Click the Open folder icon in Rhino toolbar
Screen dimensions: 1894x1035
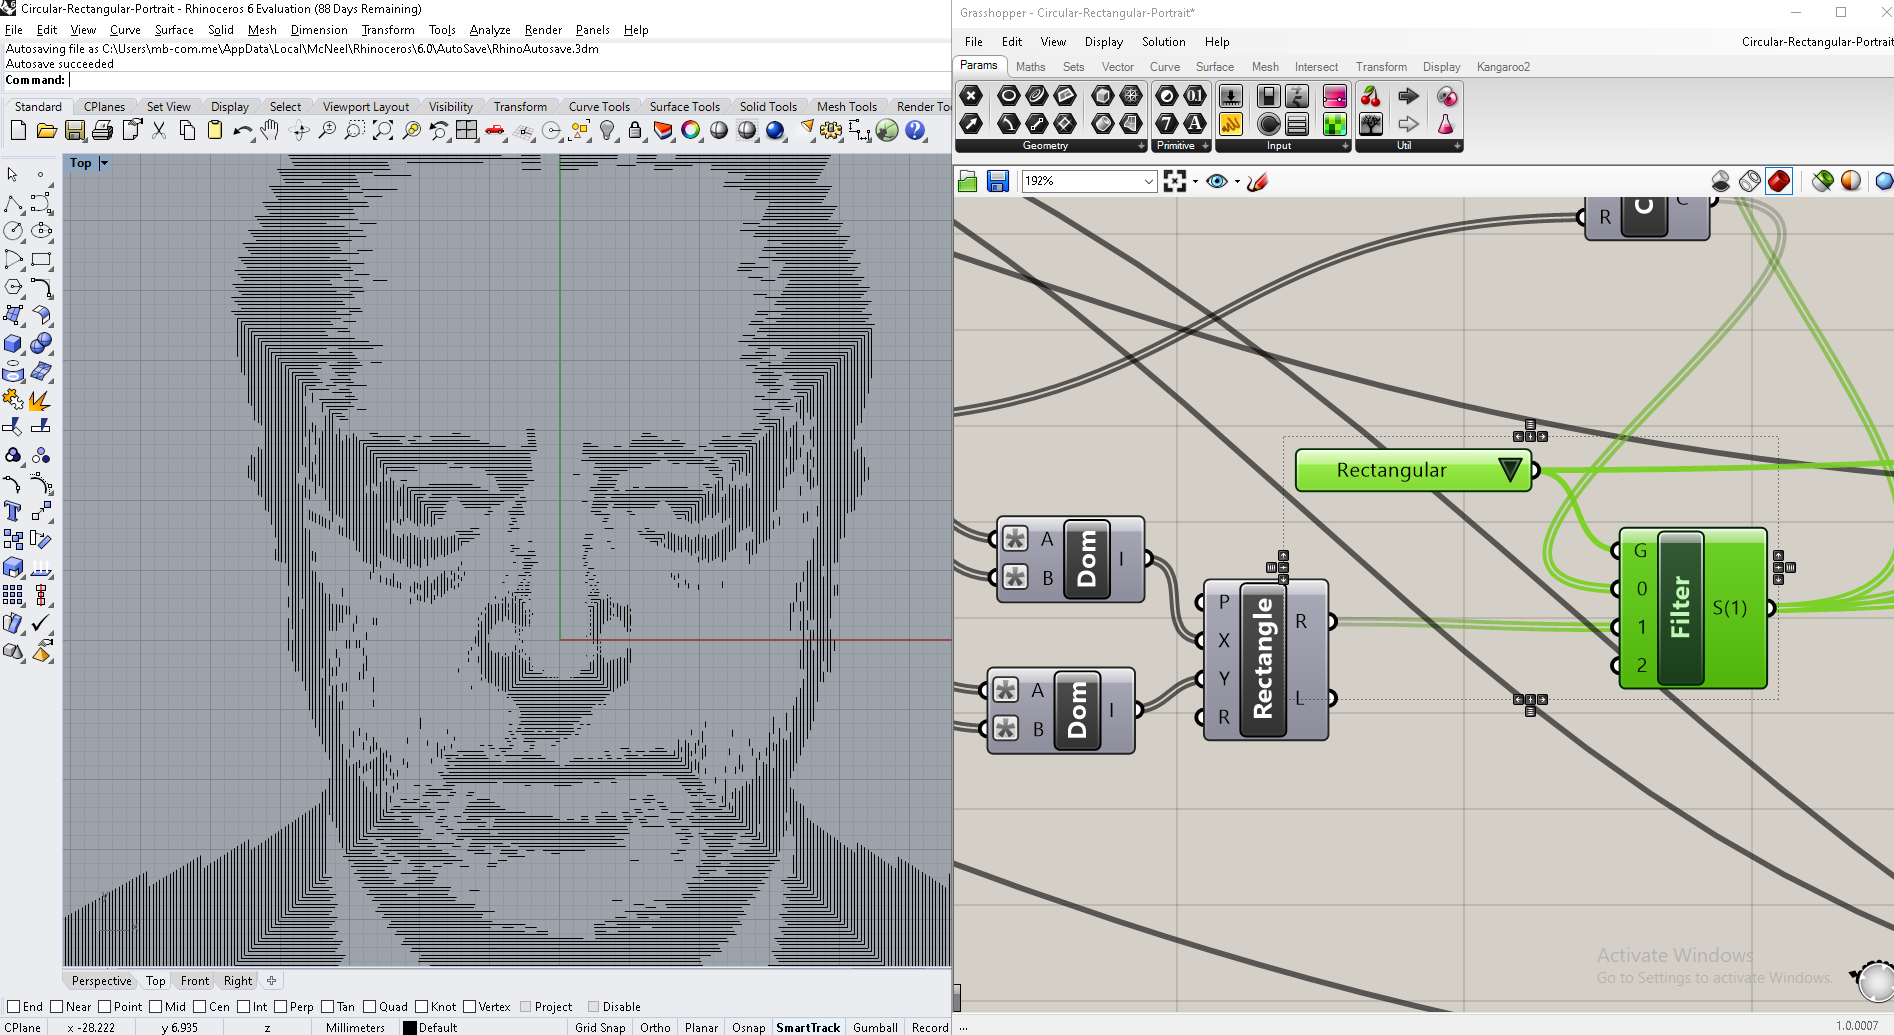point(46,131)
